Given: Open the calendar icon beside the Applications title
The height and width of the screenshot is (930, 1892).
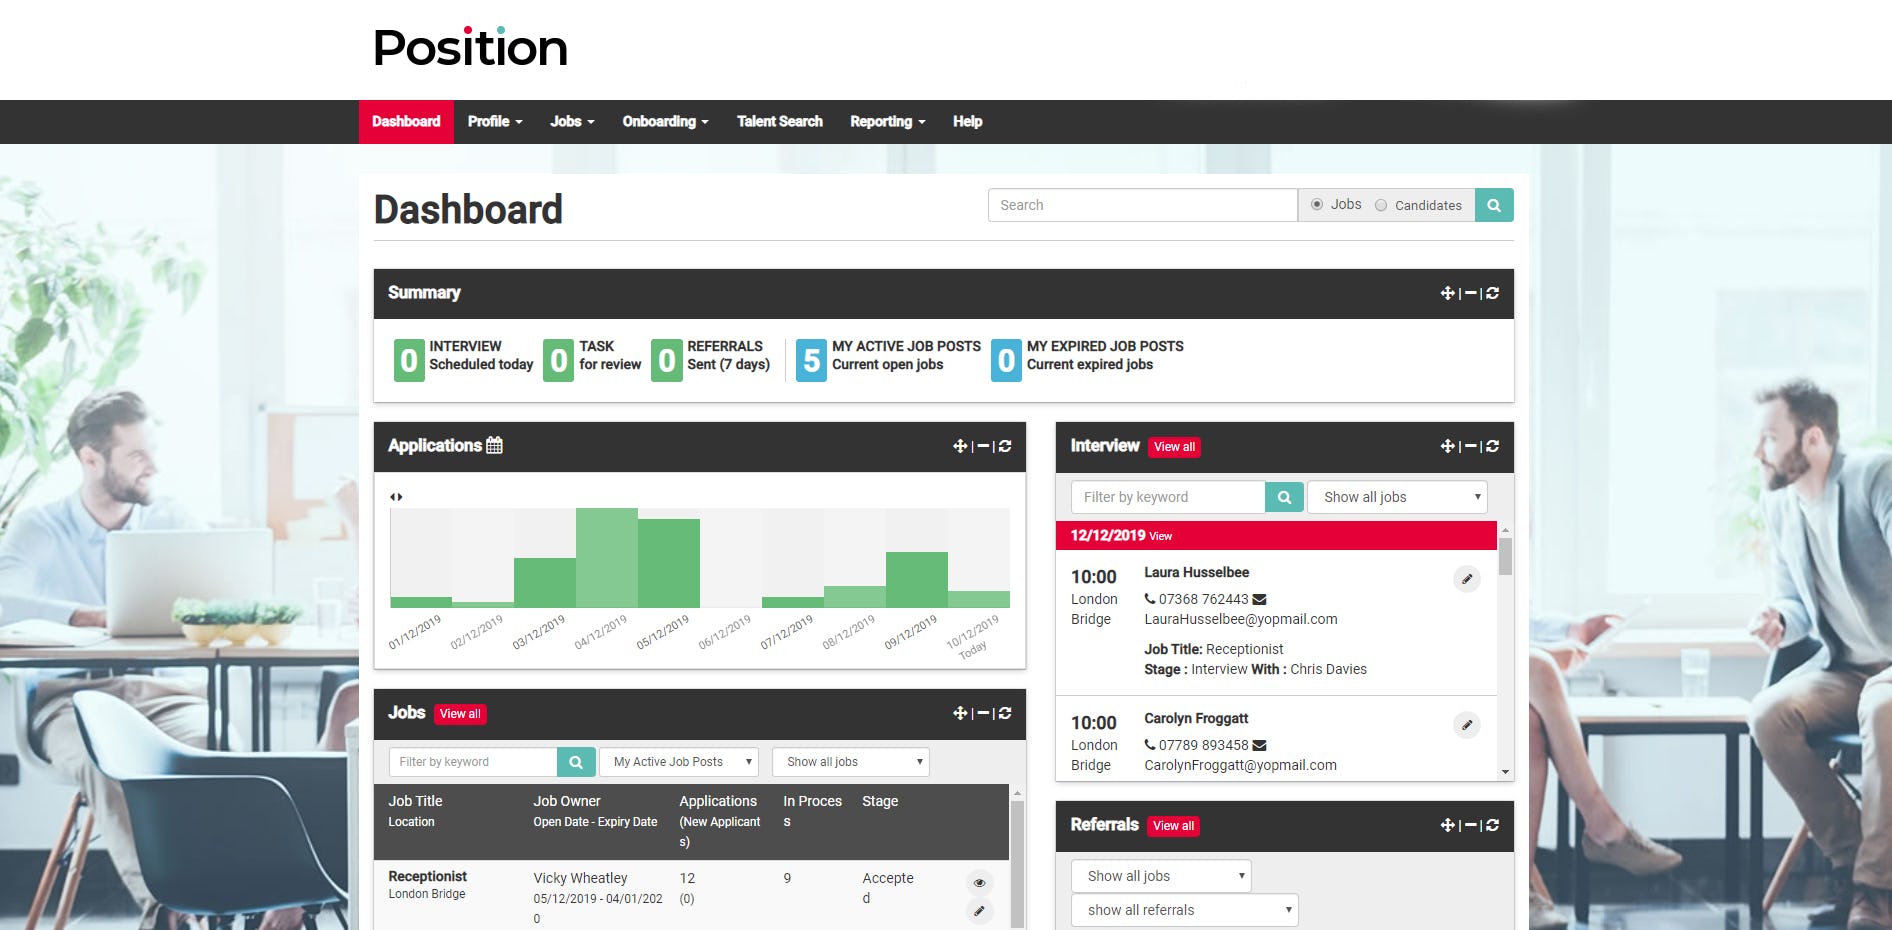Looking at the screenshot, I should point(494,444).
